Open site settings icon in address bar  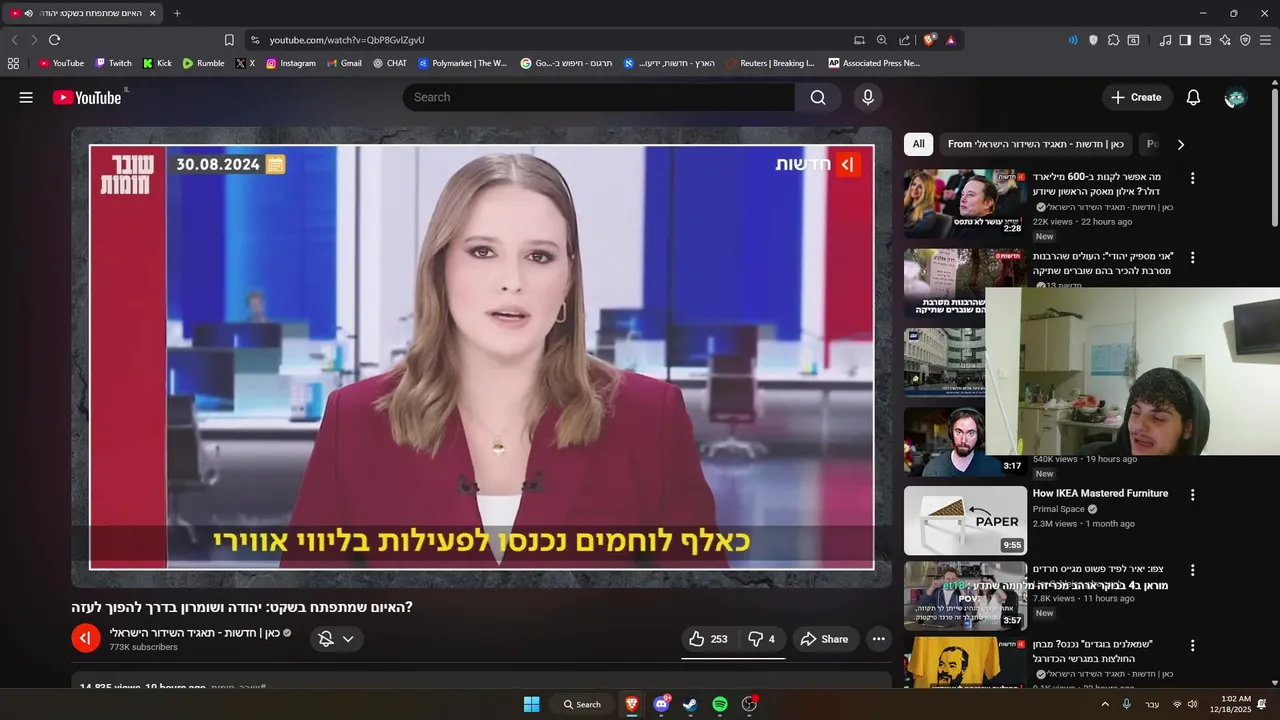coord(255,40)
